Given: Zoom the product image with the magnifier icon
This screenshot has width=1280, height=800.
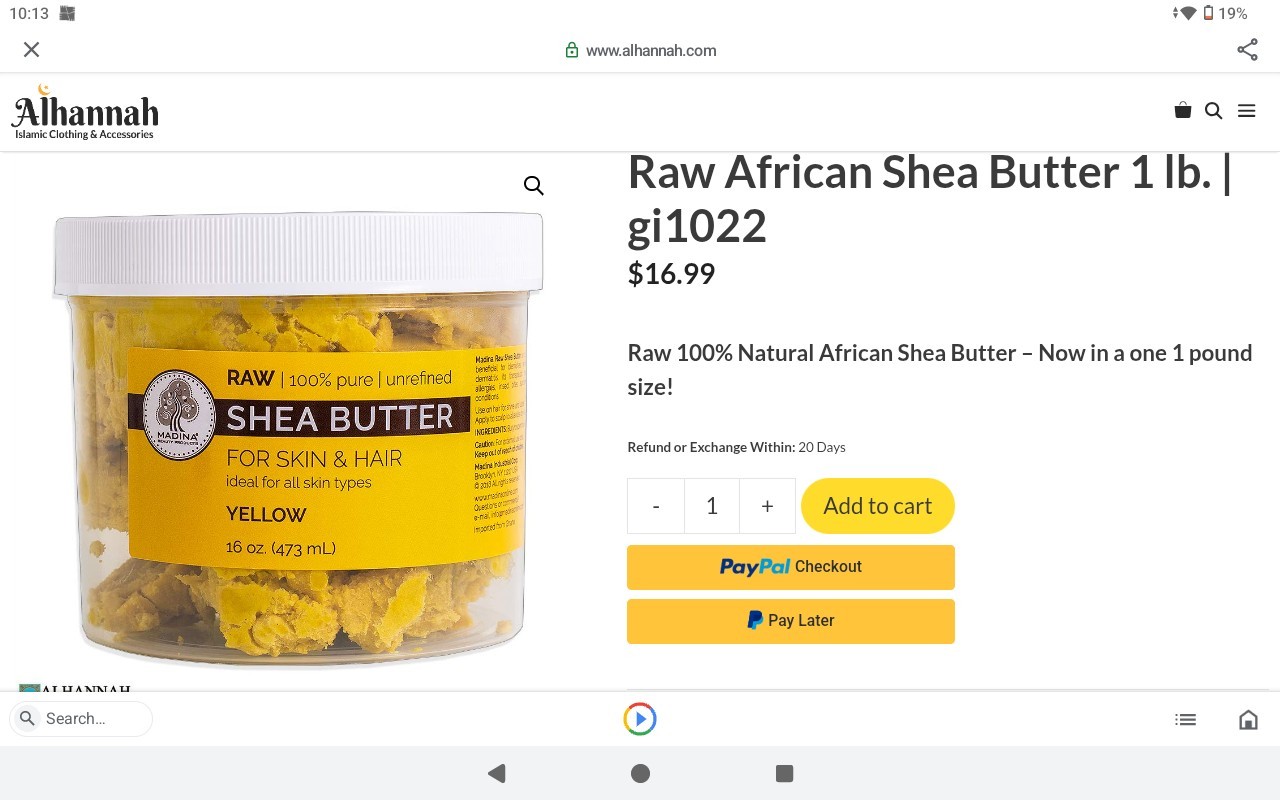Looking at the screenshot, I should (533, 185).
